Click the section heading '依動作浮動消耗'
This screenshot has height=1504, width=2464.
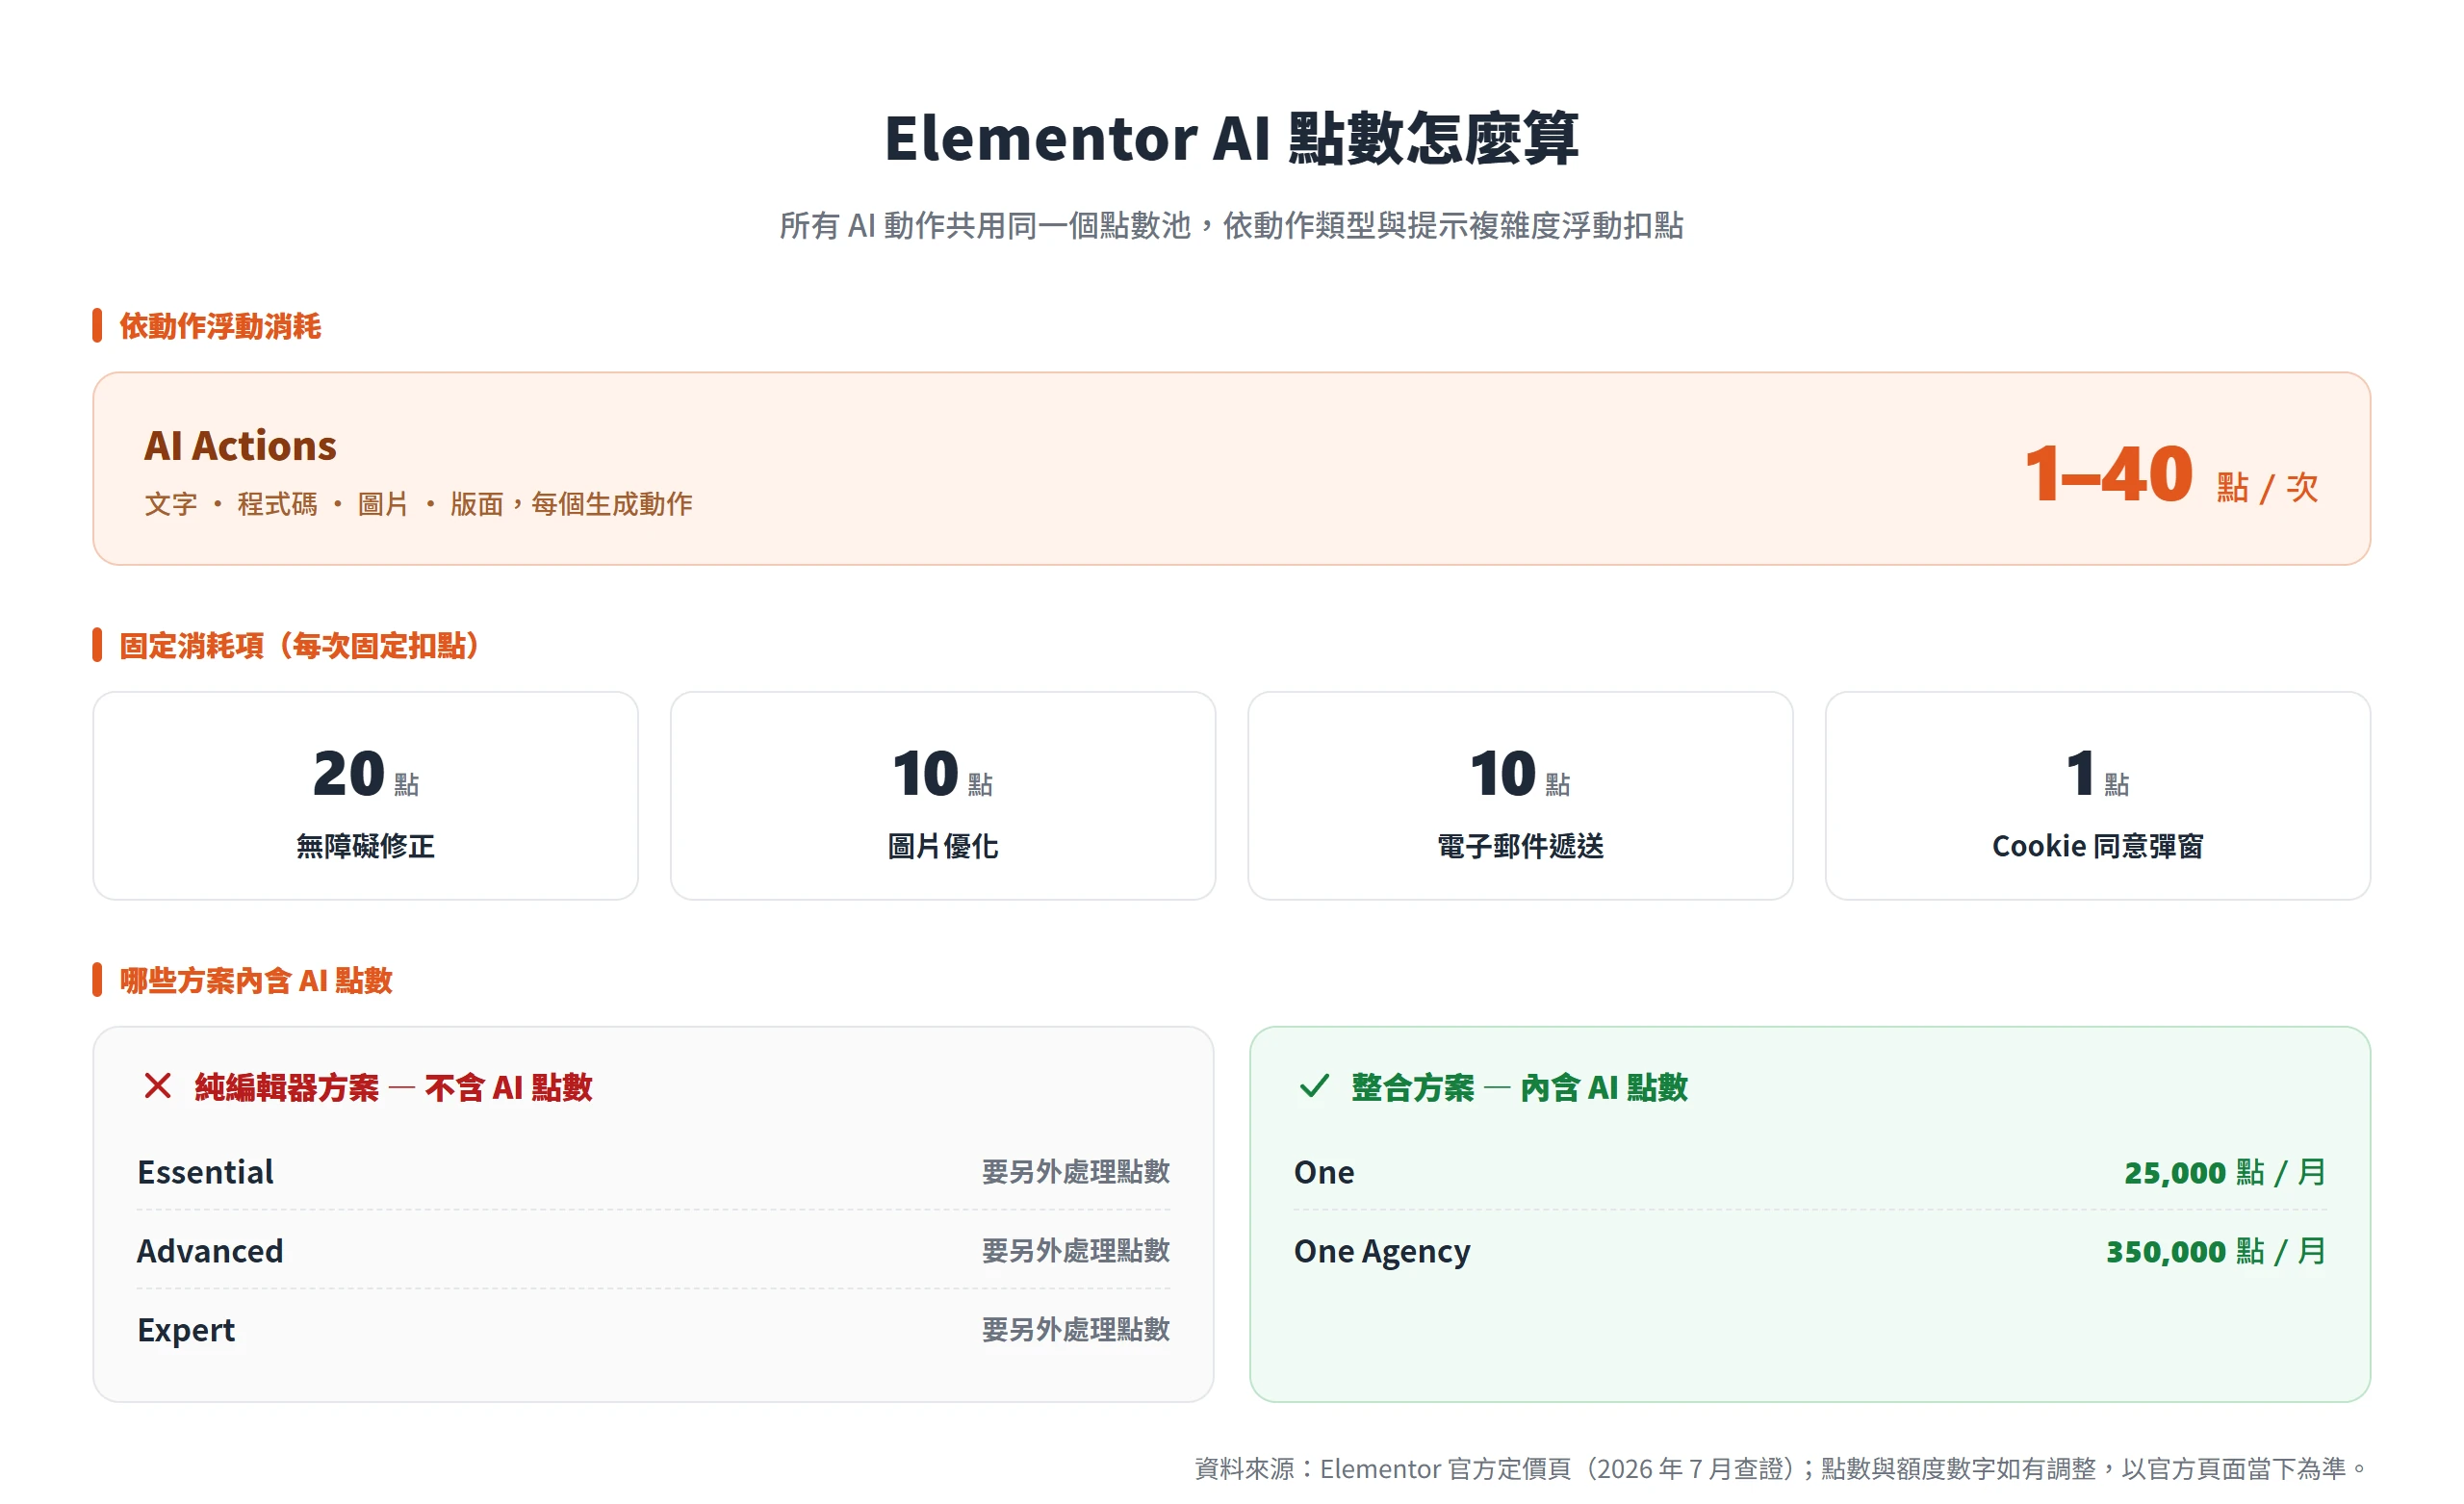[220, 326]
